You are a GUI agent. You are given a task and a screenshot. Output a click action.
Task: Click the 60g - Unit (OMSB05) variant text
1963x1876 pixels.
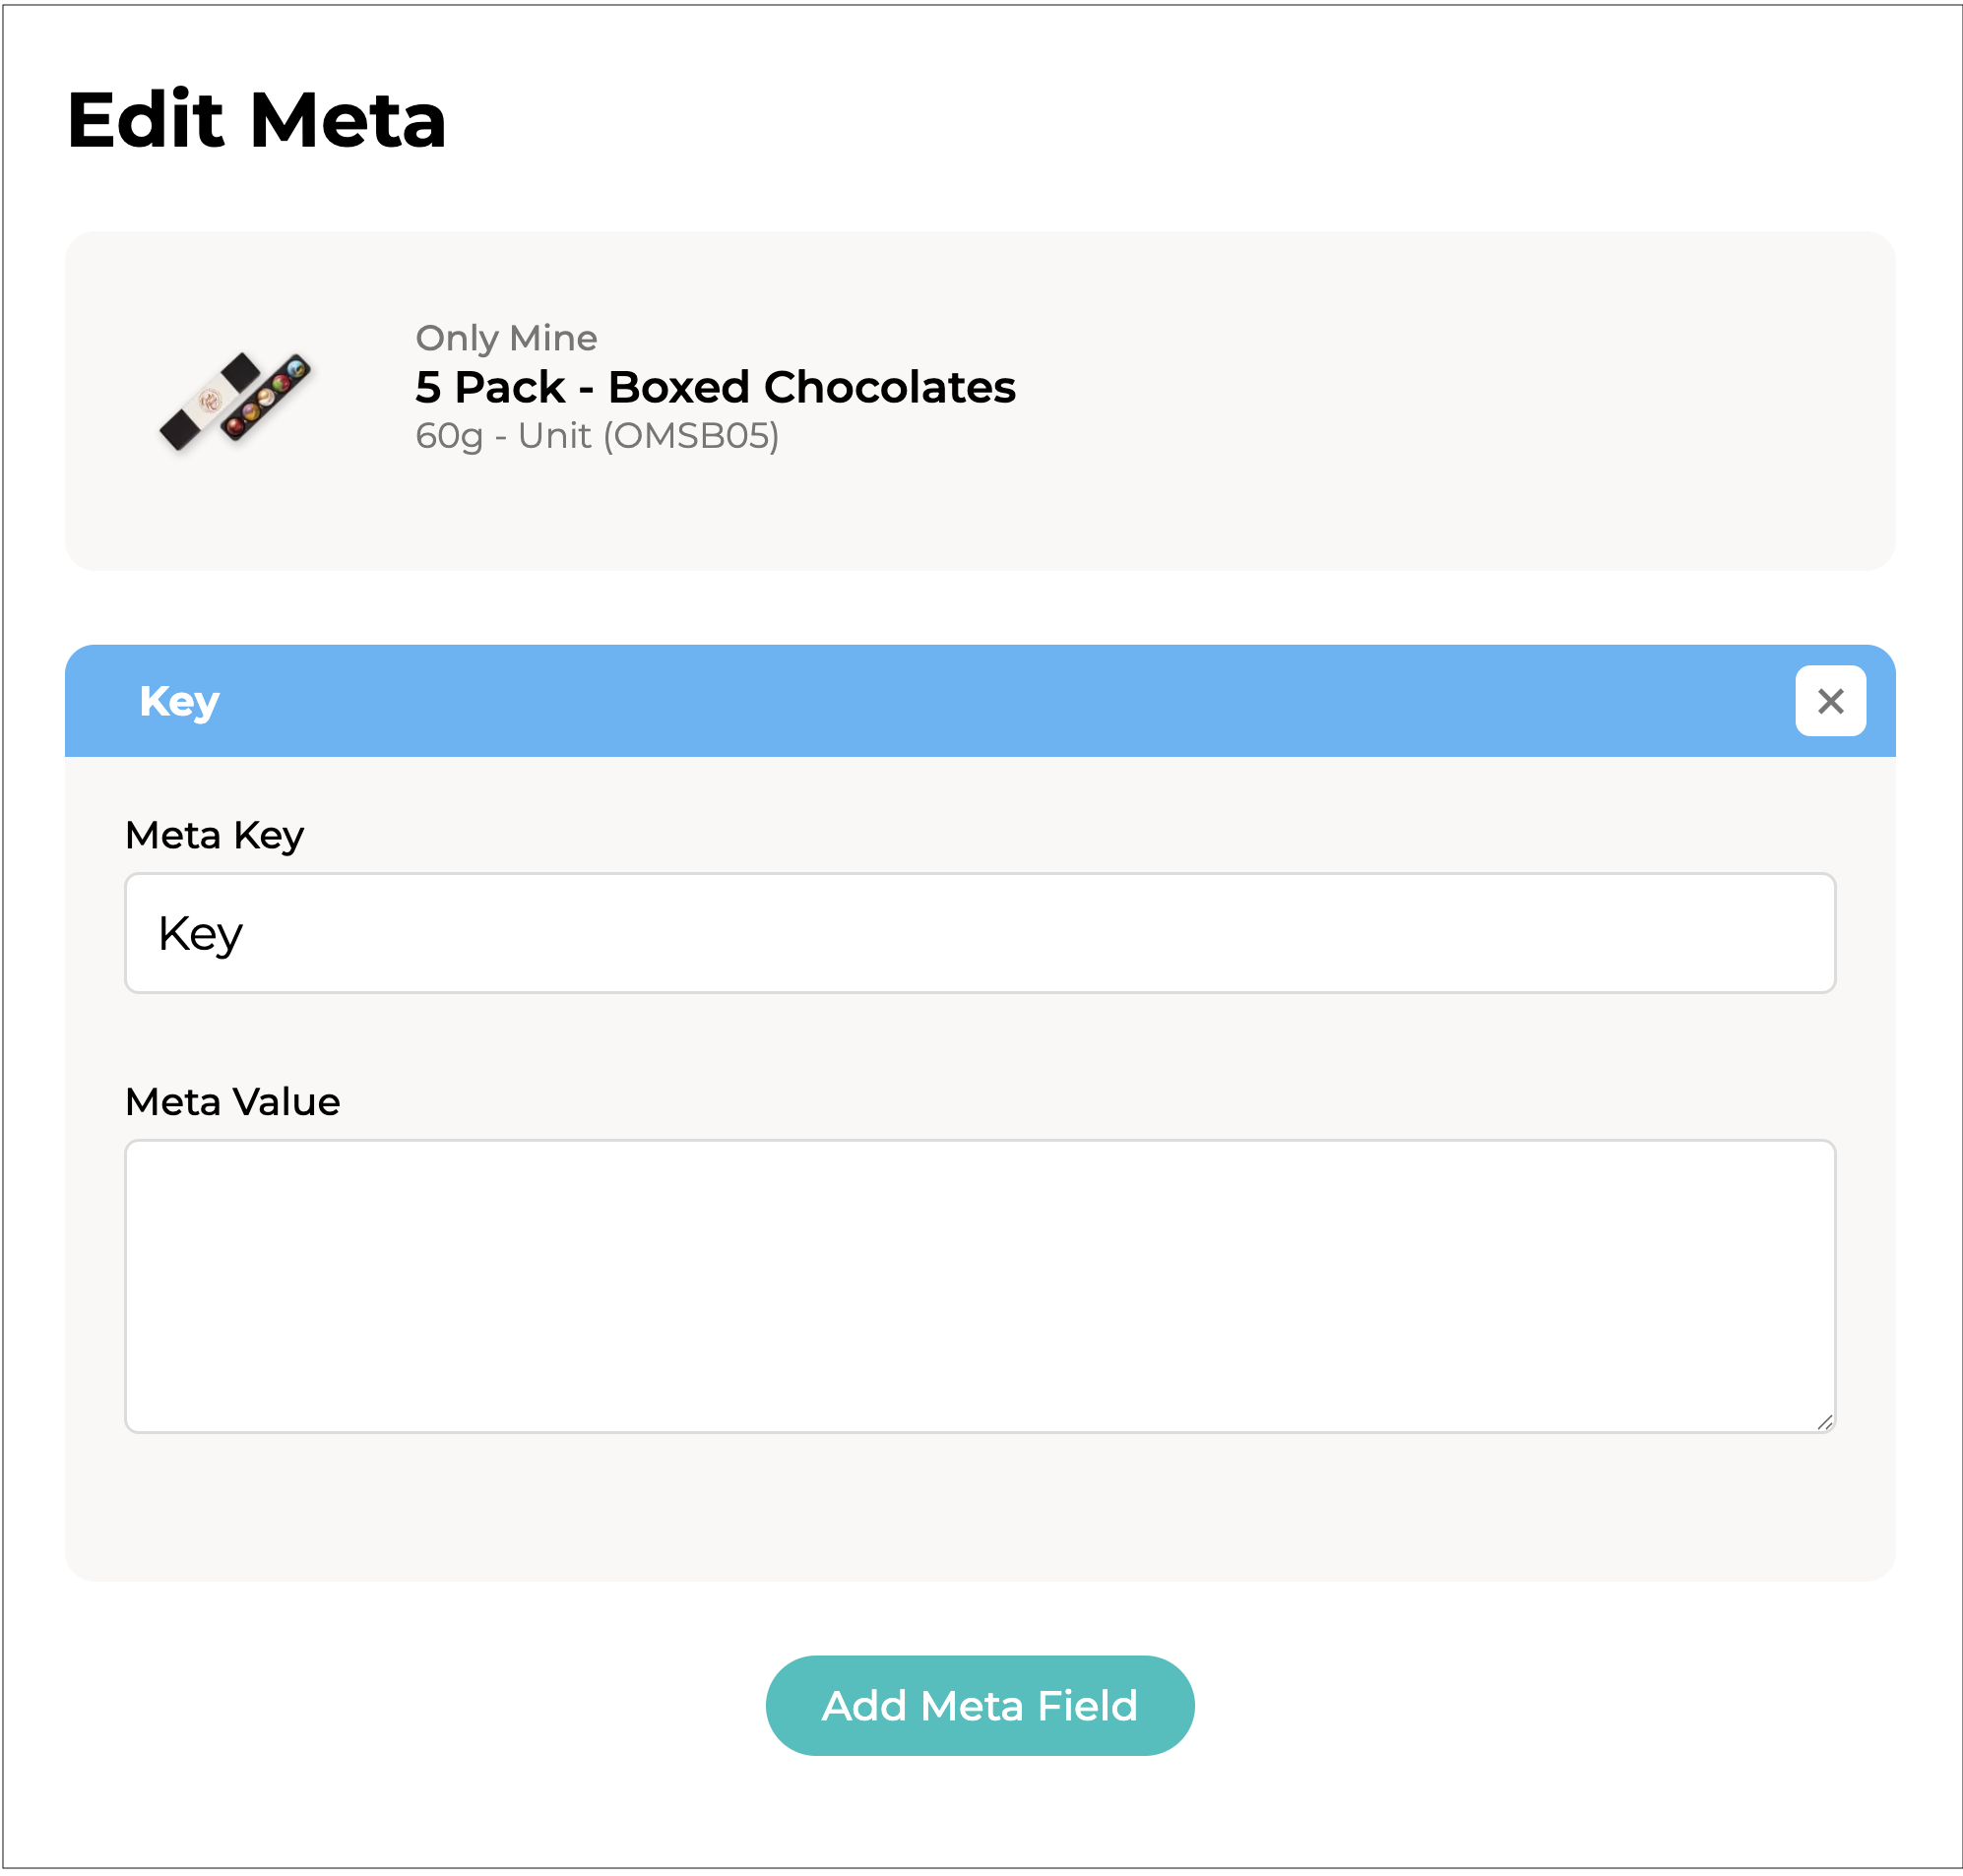point(597,436)
